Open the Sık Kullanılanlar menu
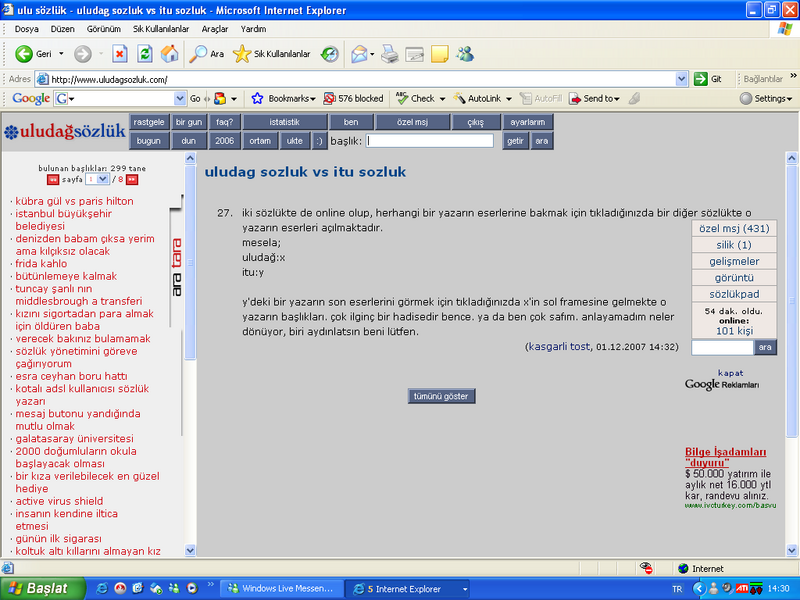Viewport: 800px width, 600px height. click(x=161, y=29)
